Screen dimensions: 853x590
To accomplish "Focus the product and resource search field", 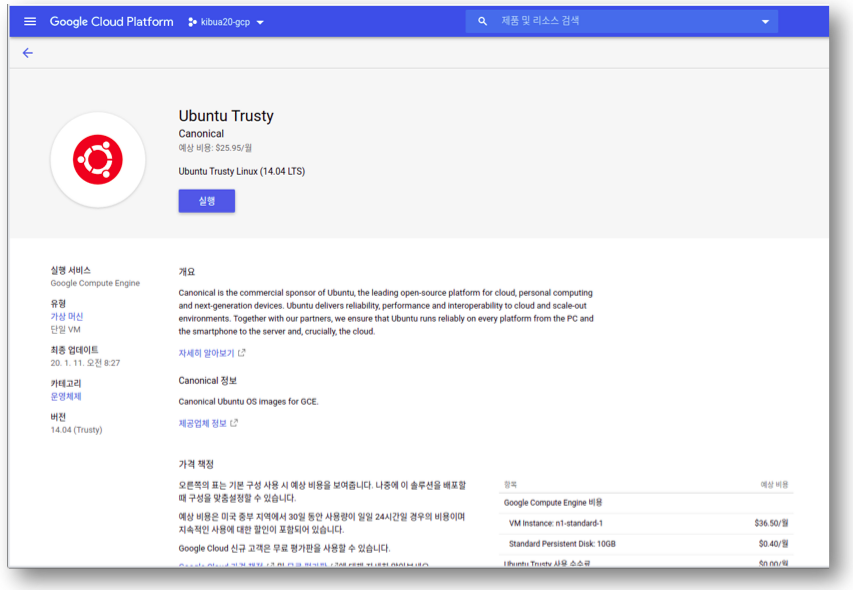I will (621, 21).
